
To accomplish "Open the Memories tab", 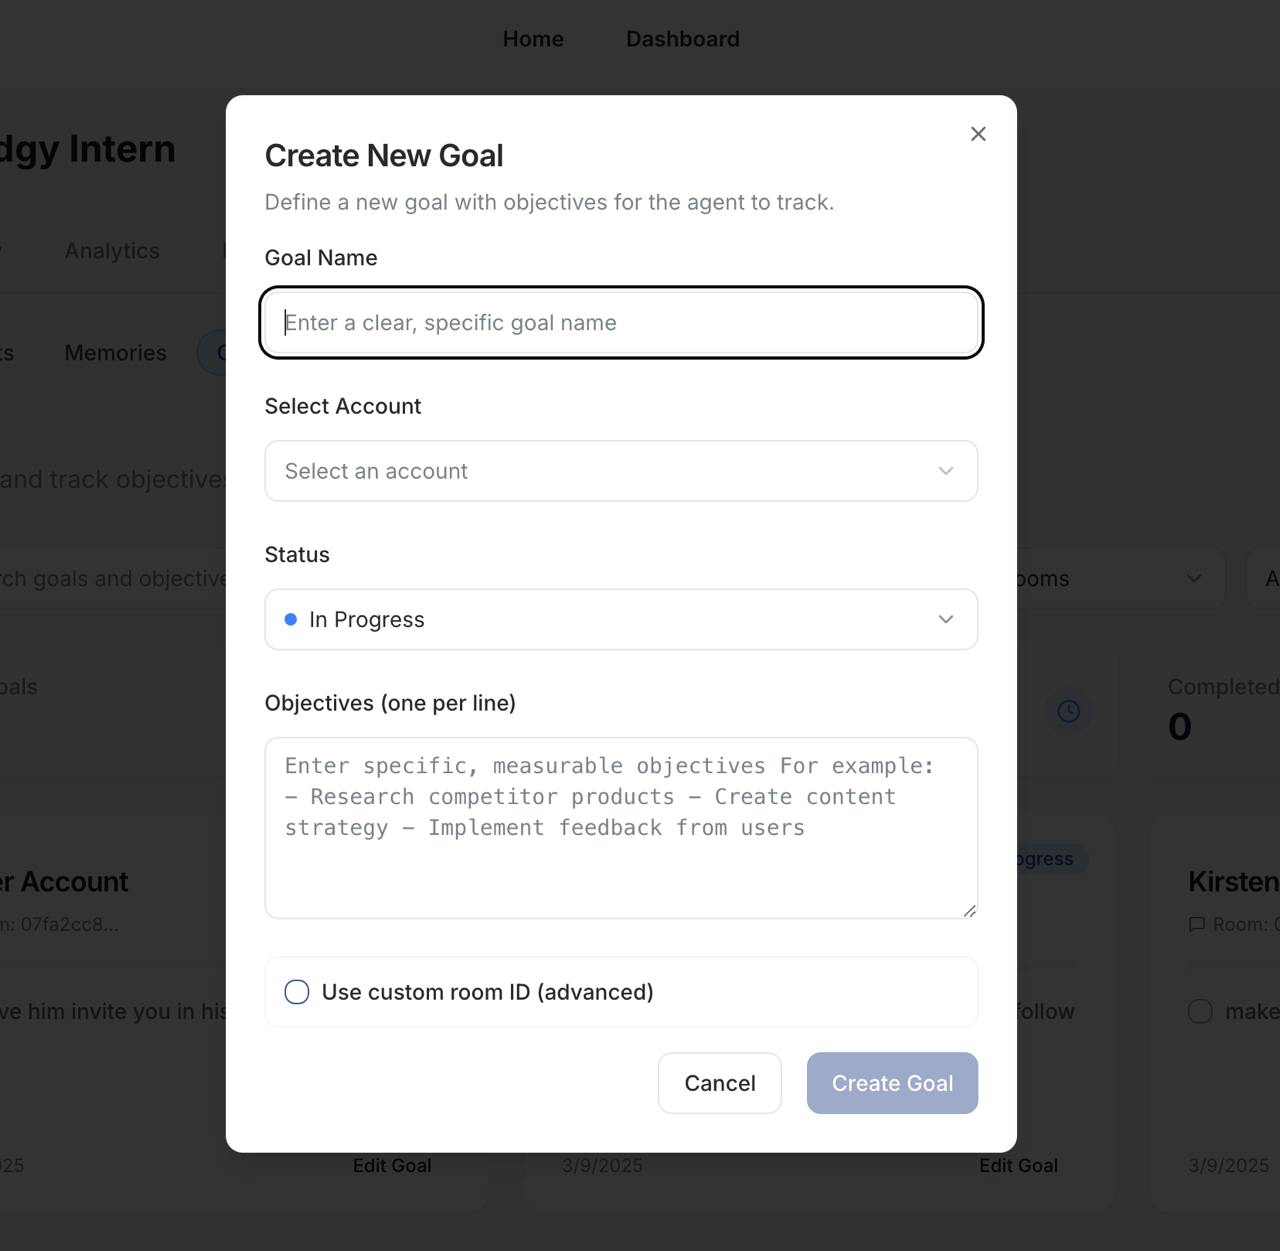I will pos(115,352).
